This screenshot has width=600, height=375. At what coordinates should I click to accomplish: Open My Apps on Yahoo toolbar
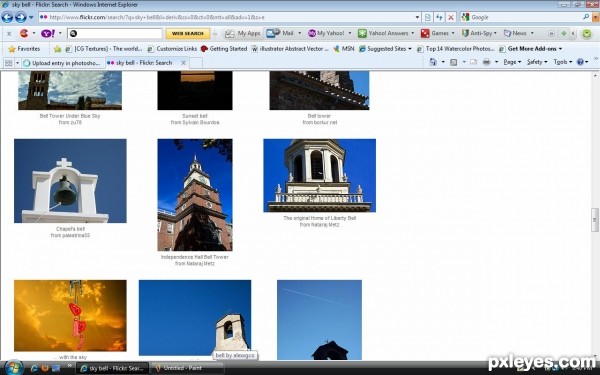[243, 34]
